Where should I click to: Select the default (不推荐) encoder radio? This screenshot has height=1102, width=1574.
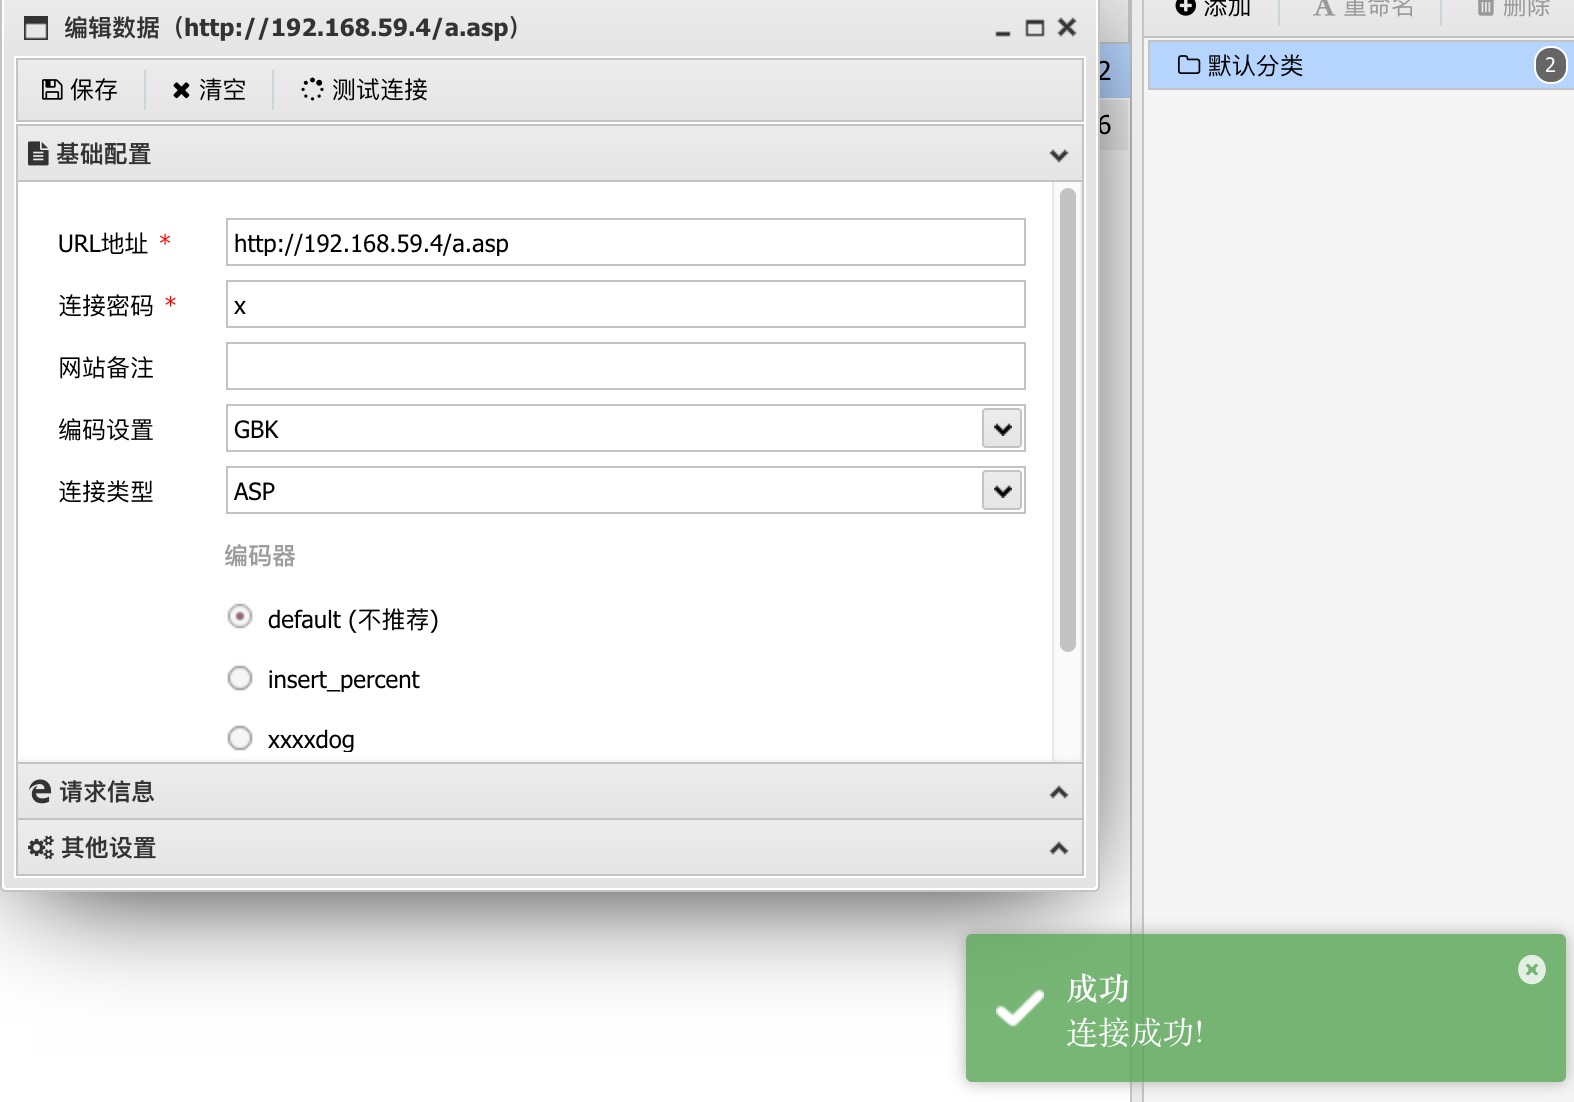240,617
